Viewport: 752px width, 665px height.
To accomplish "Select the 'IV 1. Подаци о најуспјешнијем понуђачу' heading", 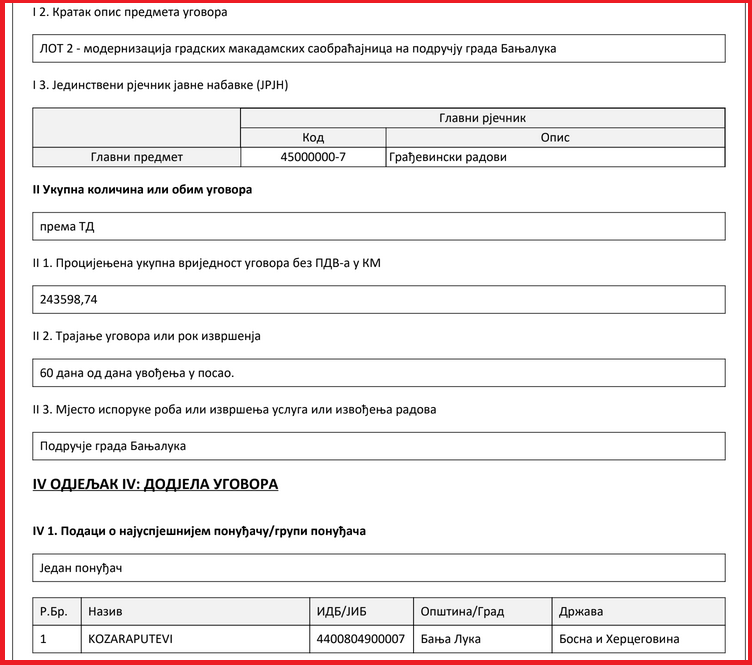I will click(x=199, y=531).
